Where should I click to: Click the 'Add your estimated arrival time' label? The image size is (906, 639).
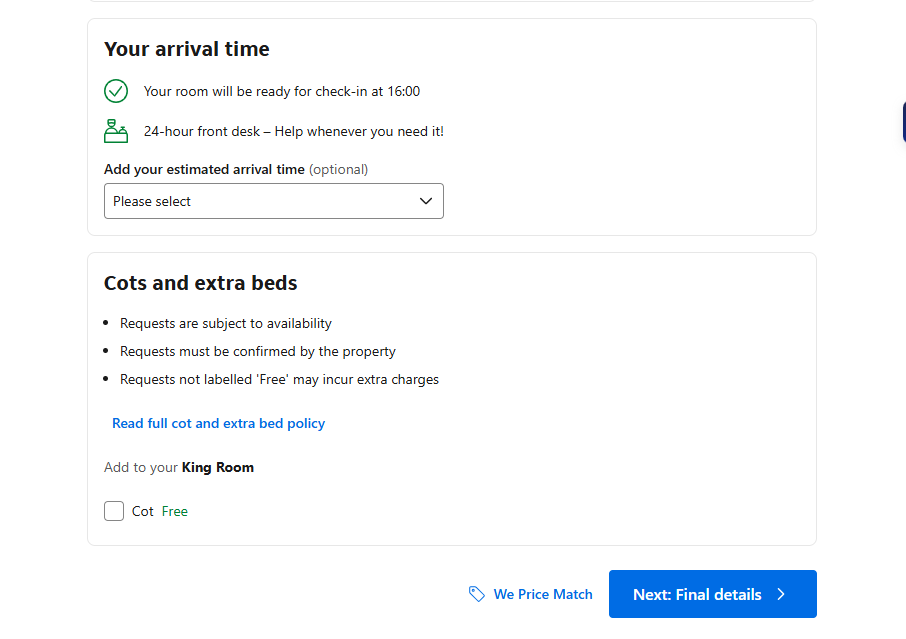pos(204,169)
